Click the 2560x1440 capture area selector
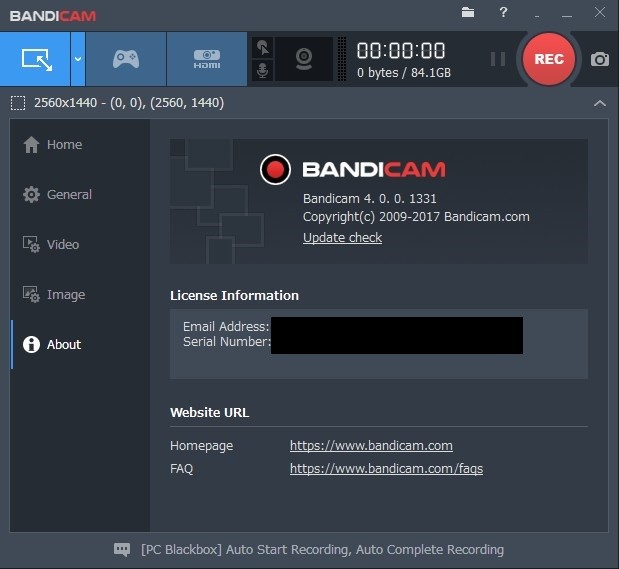619x569 pixels. pyautogui.click(x=117, y=103)
